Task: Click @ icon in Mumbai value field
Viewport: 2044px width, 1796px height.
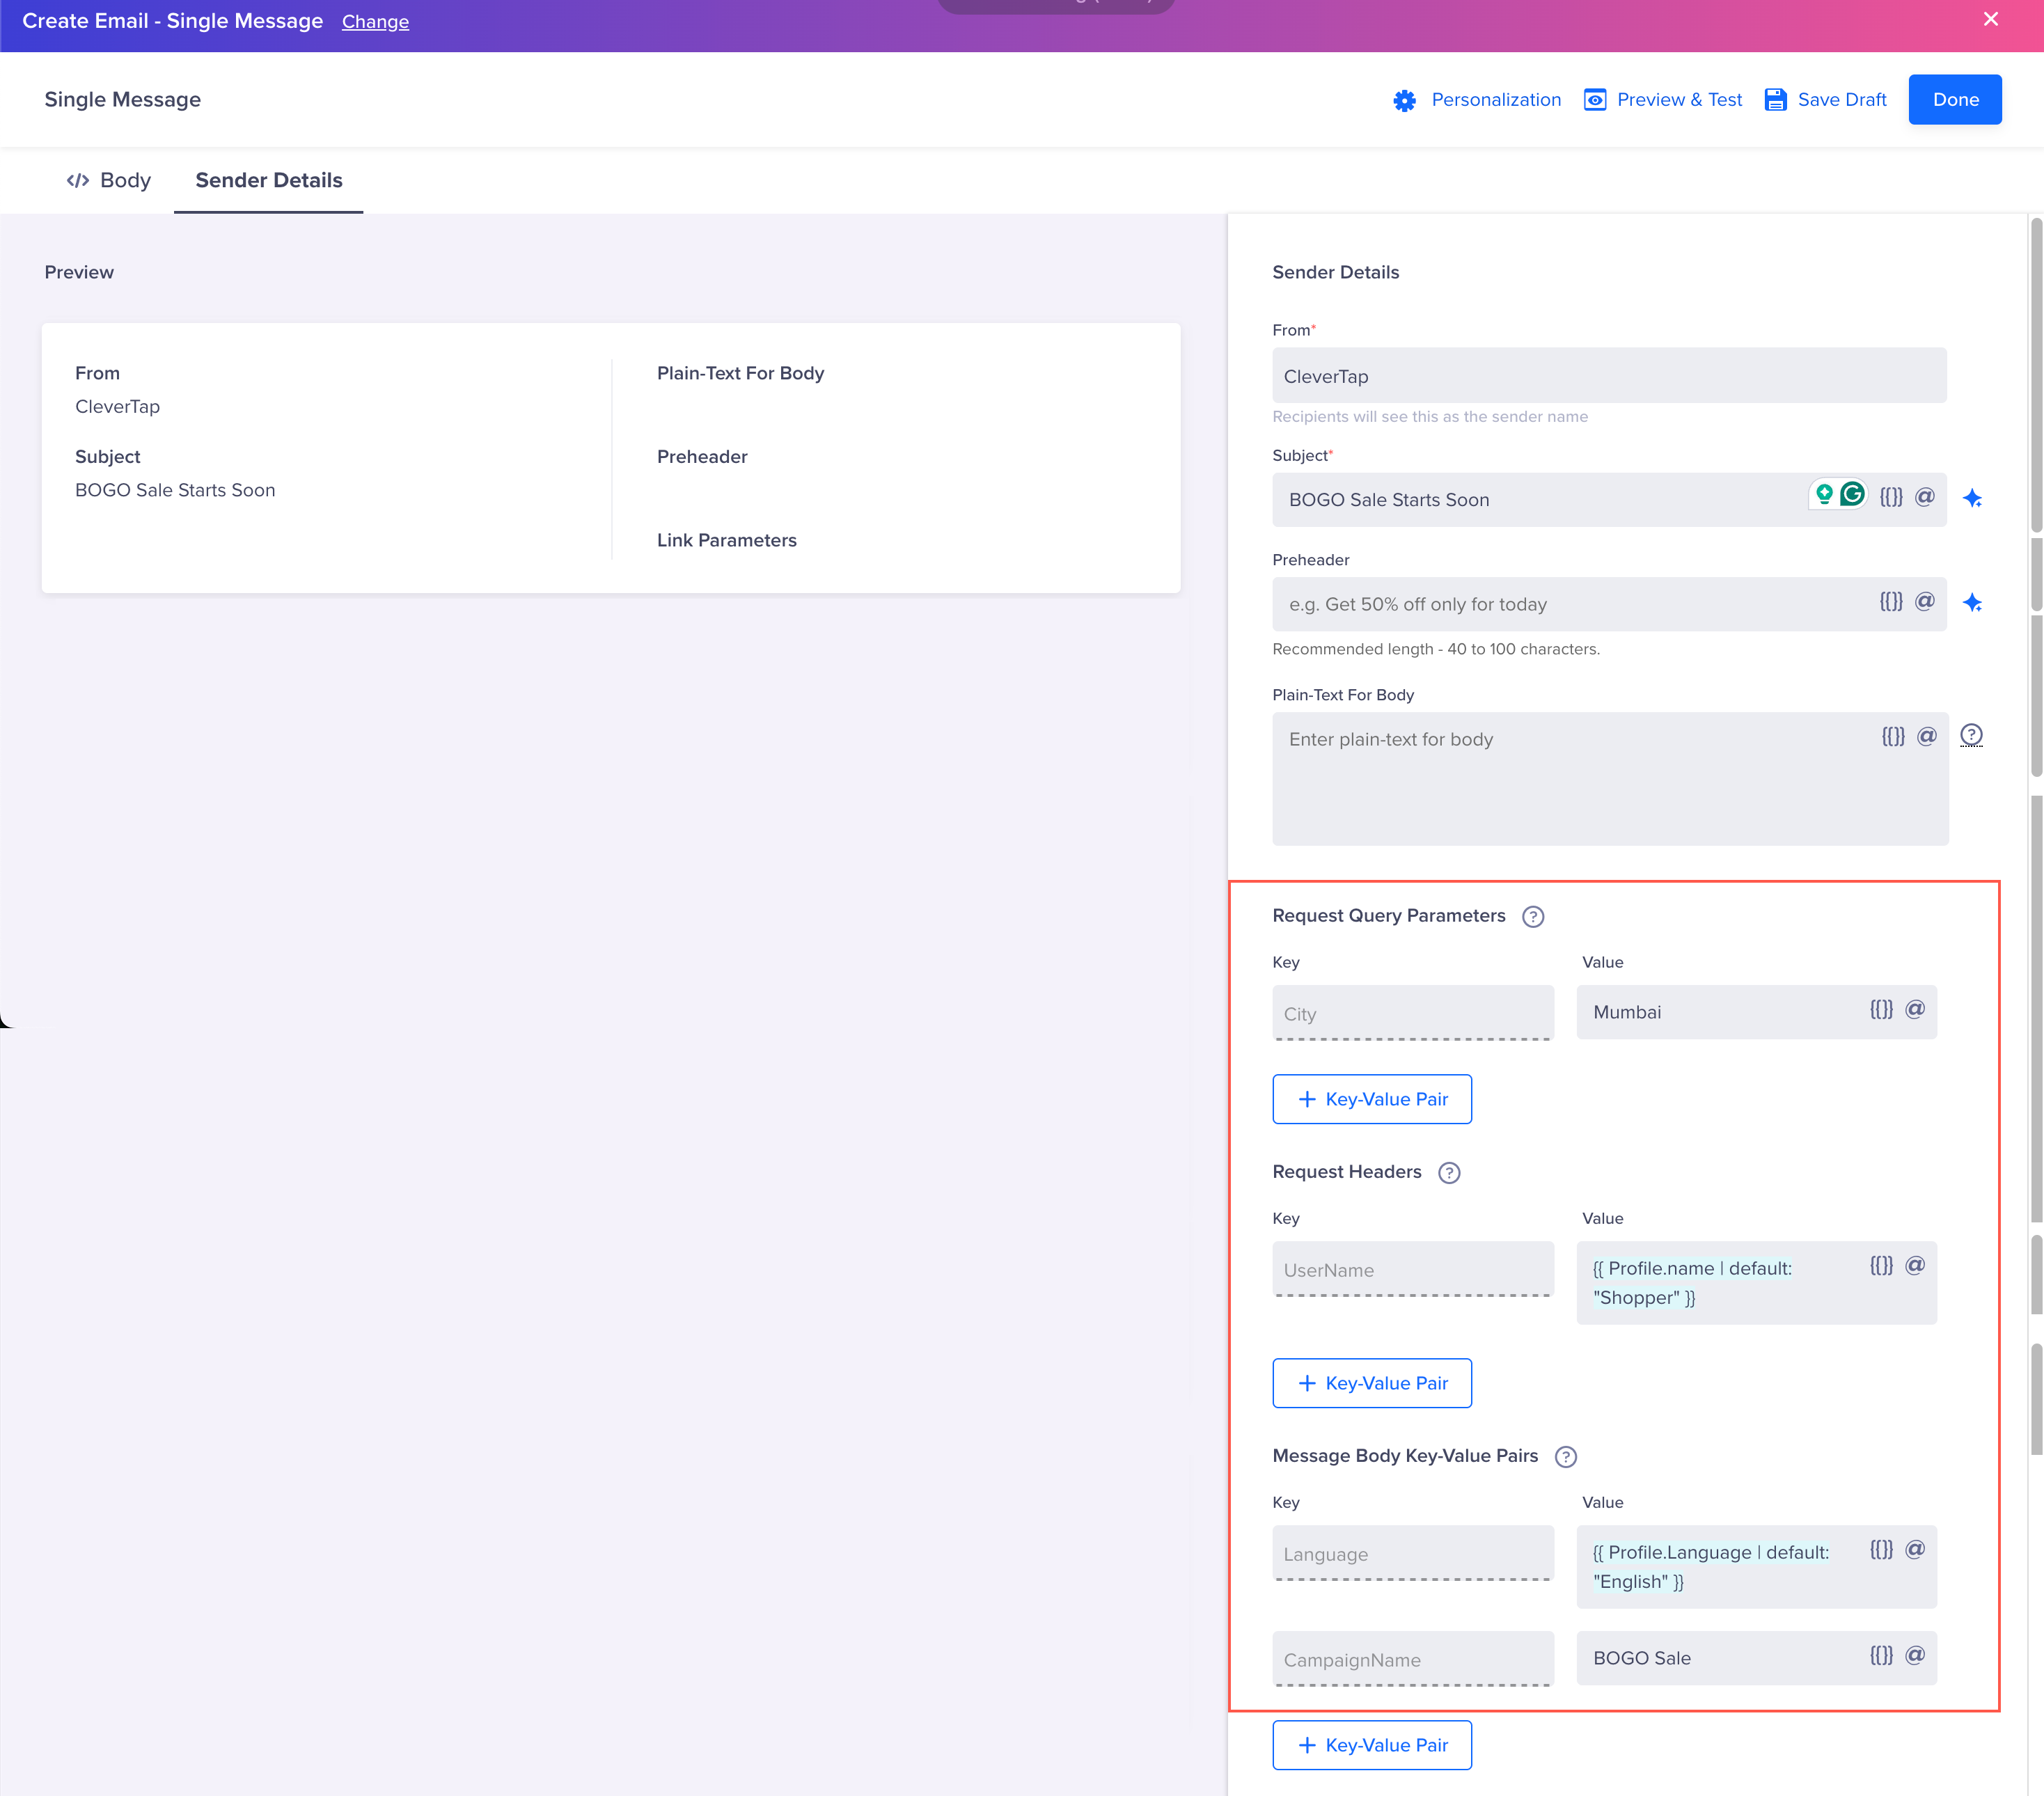Action: pyautogui.click(x=1915, y=1009)
